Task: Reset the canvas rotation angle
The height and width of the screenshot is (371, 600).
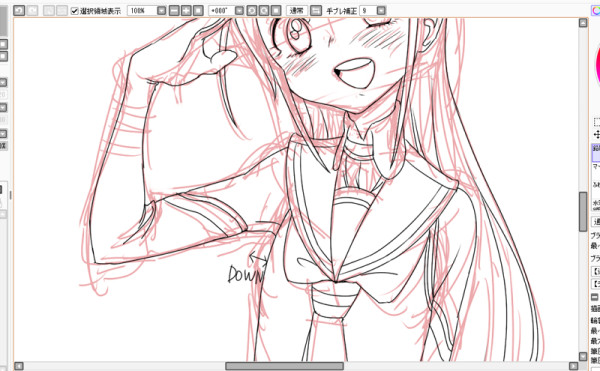Action: click(276, 11)
